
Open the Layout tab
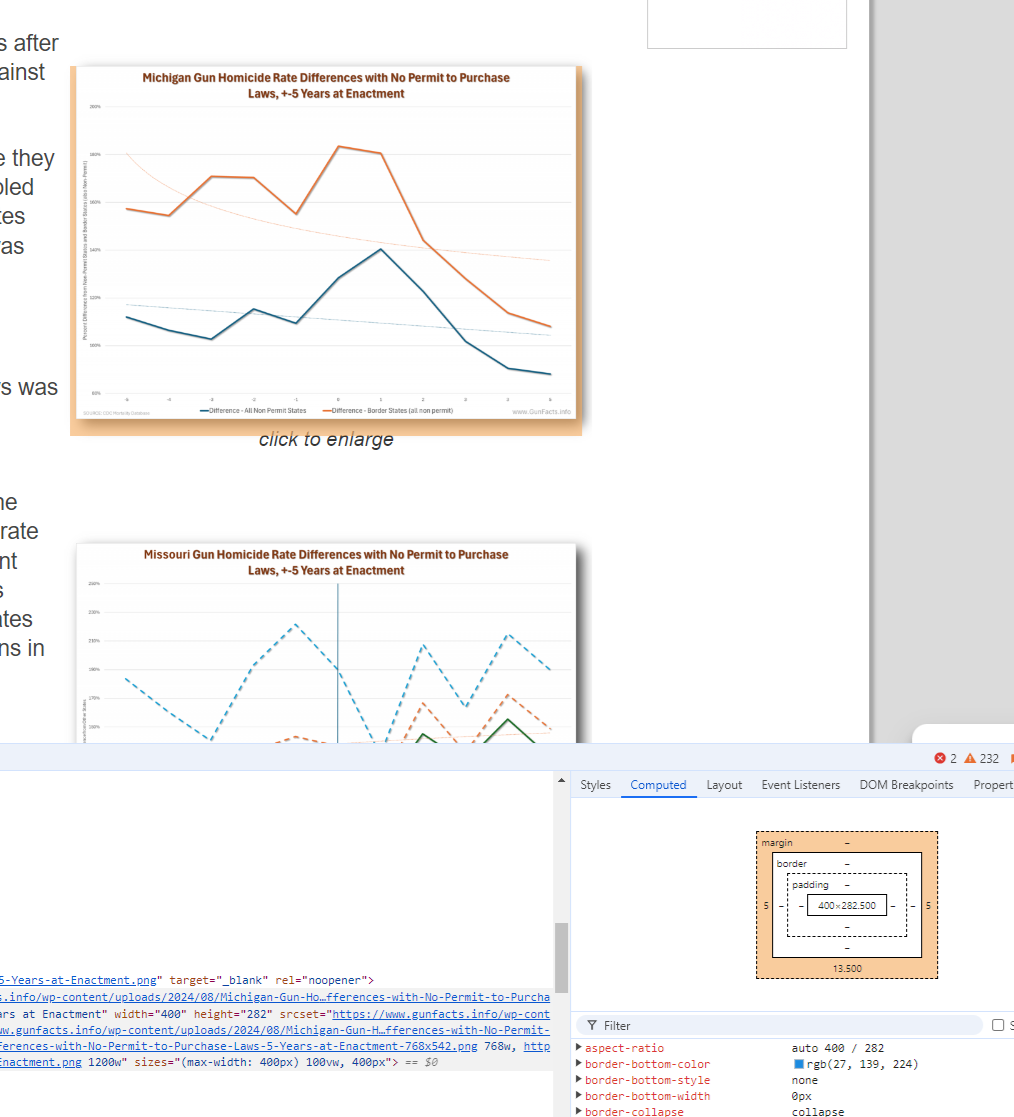724,785
